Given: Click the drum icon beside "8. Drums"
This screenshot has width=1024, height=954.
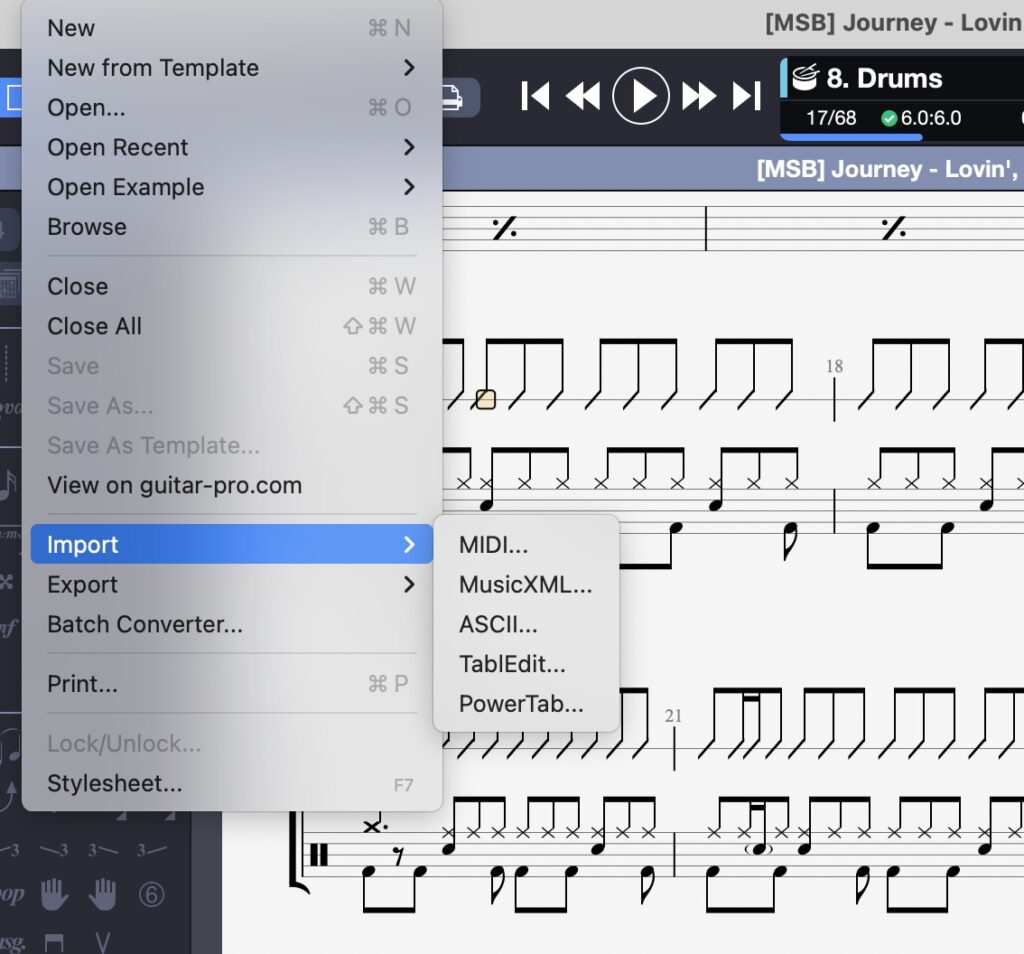Looking at the screenshot, I should [805, 78].
